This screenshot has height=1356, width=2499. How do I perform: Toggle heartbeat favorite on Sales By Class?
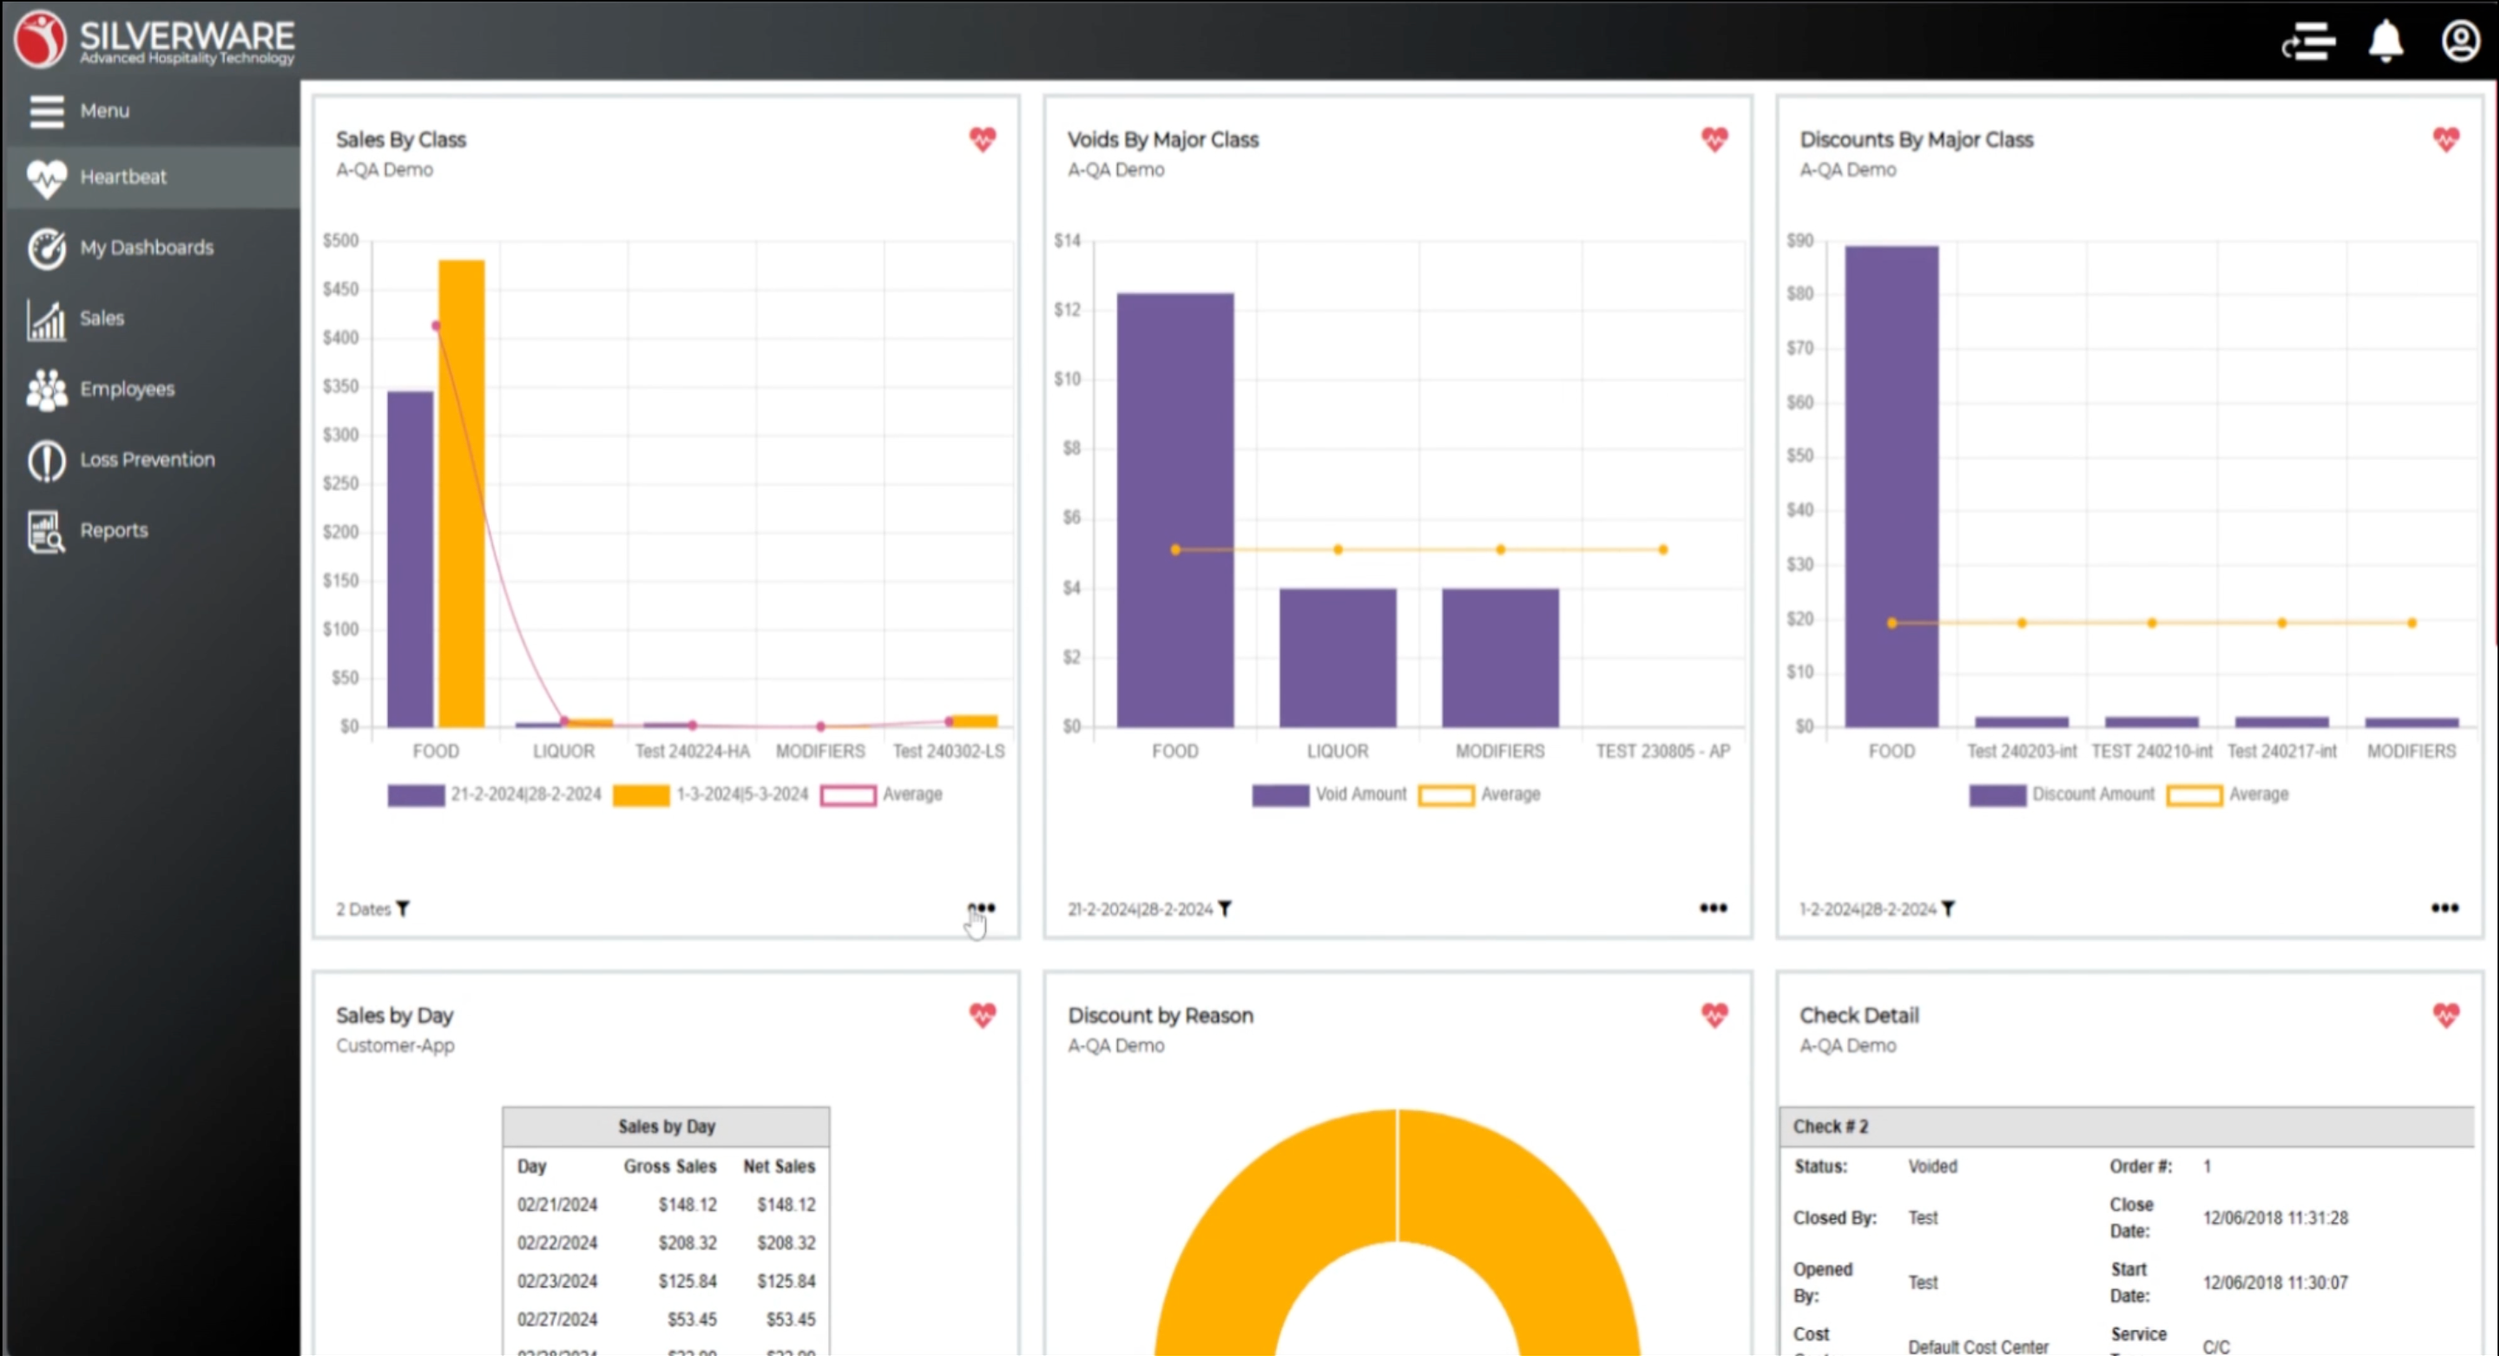click(x=982, y=139)
